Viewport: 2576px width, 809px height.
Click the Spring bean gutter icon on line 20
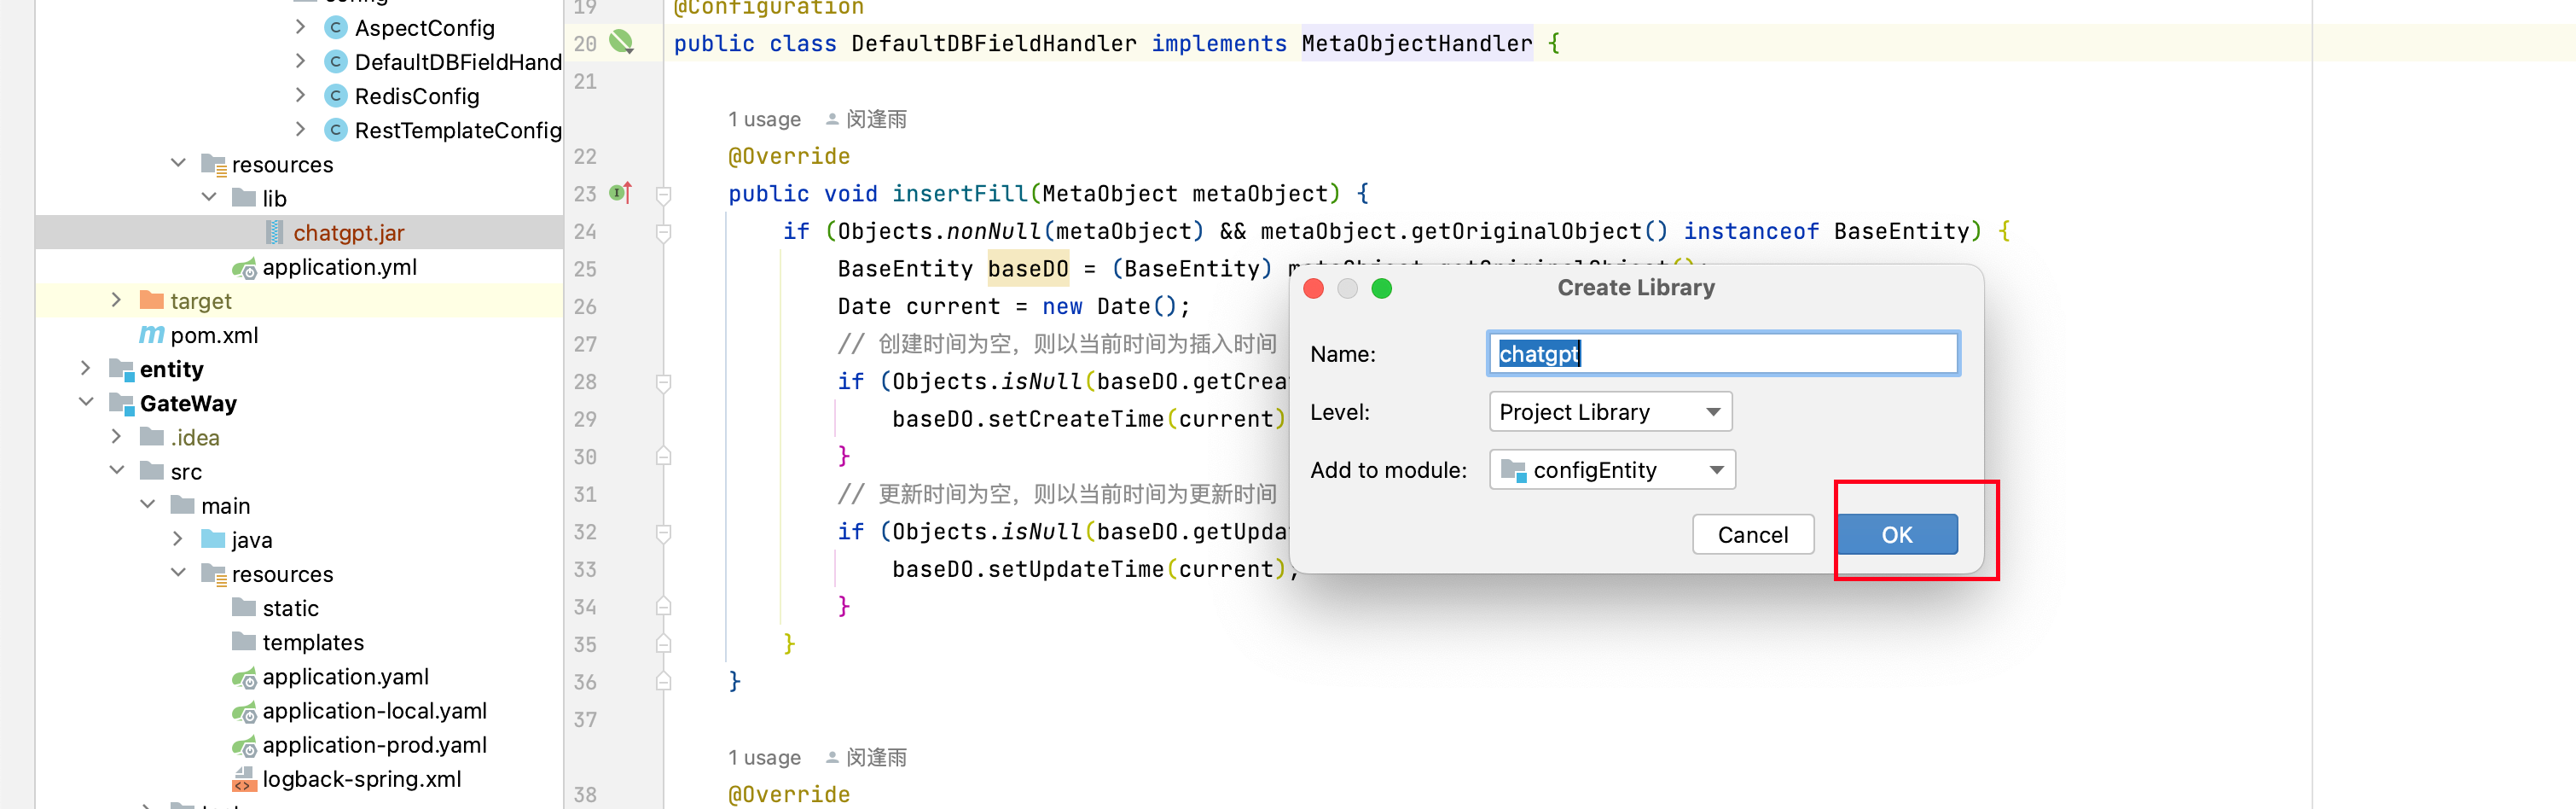(621, 42)
